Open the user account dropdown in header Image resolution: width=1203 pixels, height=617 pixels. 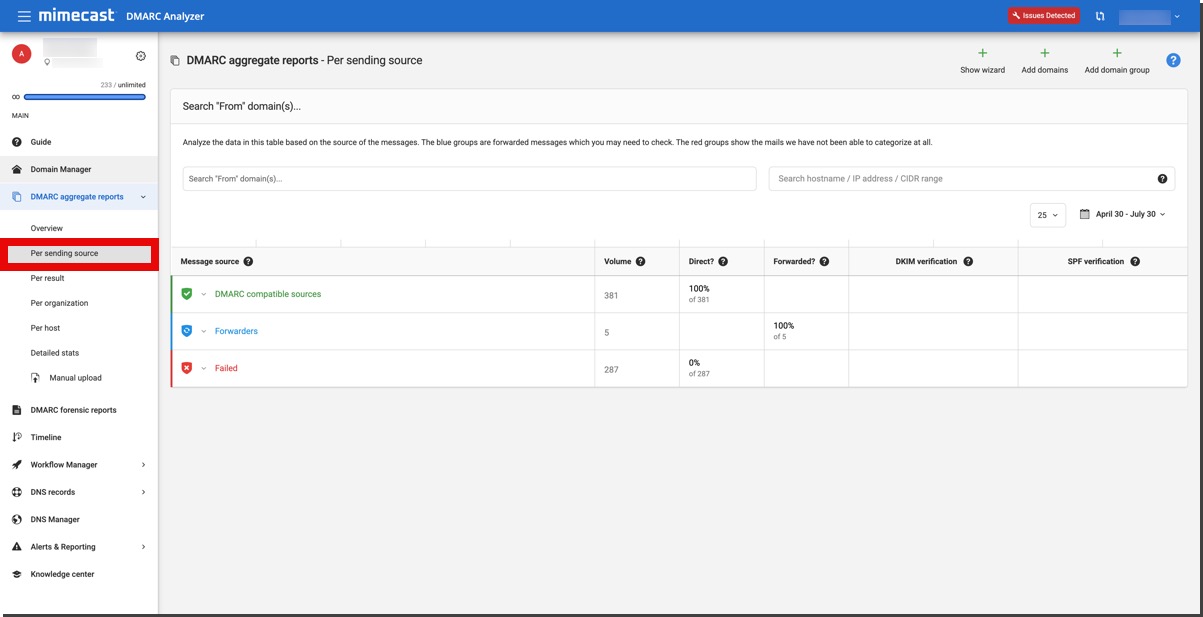coord(1150,16)
